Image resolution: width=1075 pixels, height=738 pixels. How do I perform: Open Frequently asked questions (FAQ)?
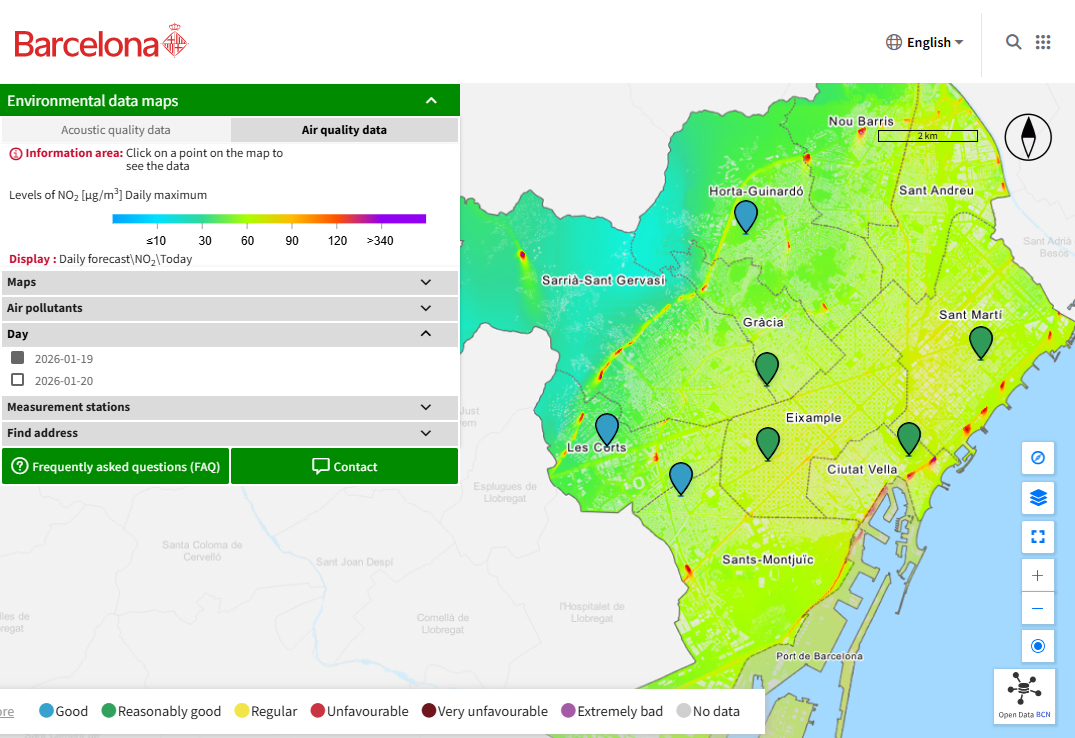(116, 466)
